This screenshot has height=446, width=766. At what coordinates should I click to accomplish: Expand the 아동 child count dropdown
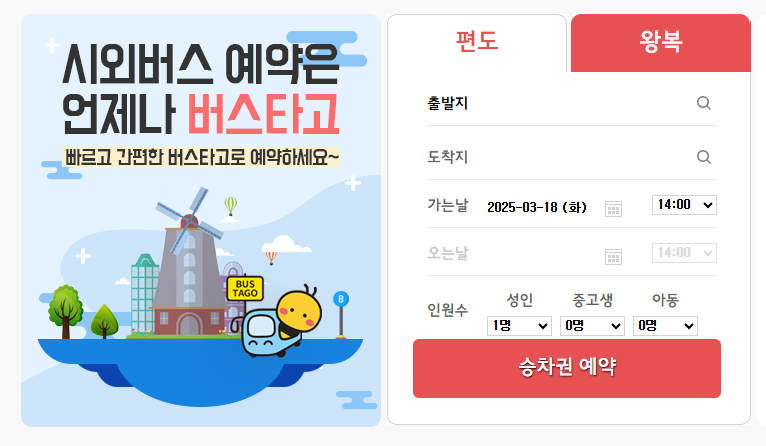point(665,326)
